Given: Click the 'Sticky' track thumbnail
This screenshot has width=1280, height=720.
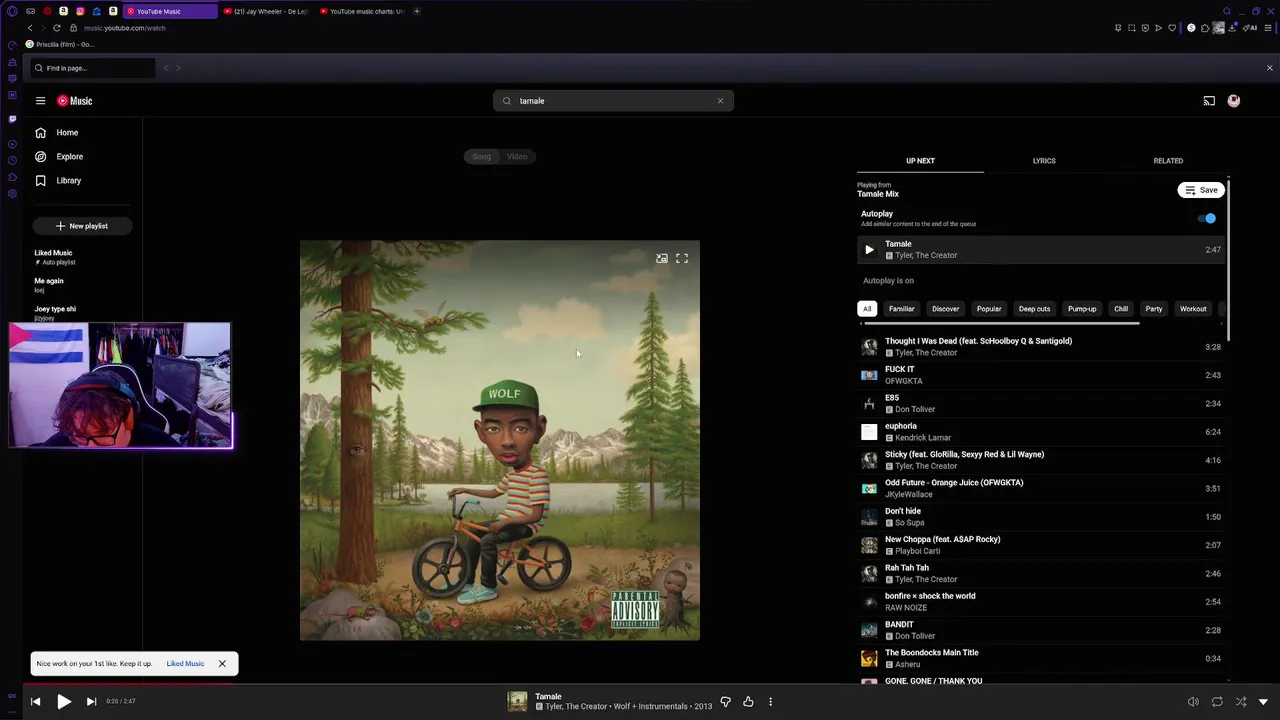Looking at the screenshot, I should (869, 460).
